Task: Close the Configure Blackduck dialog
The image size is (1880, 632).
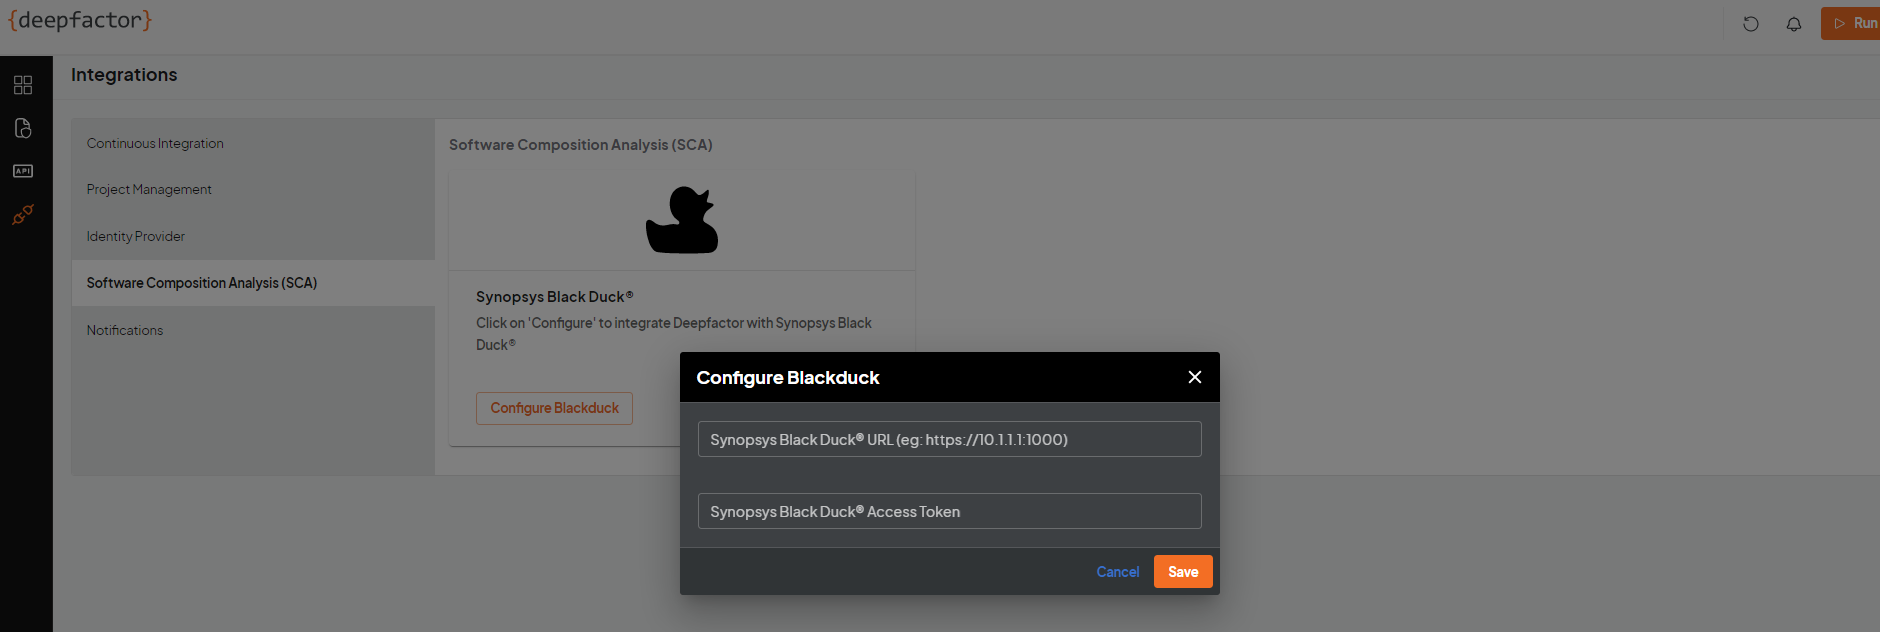Action: click(x=1195, y=377)
